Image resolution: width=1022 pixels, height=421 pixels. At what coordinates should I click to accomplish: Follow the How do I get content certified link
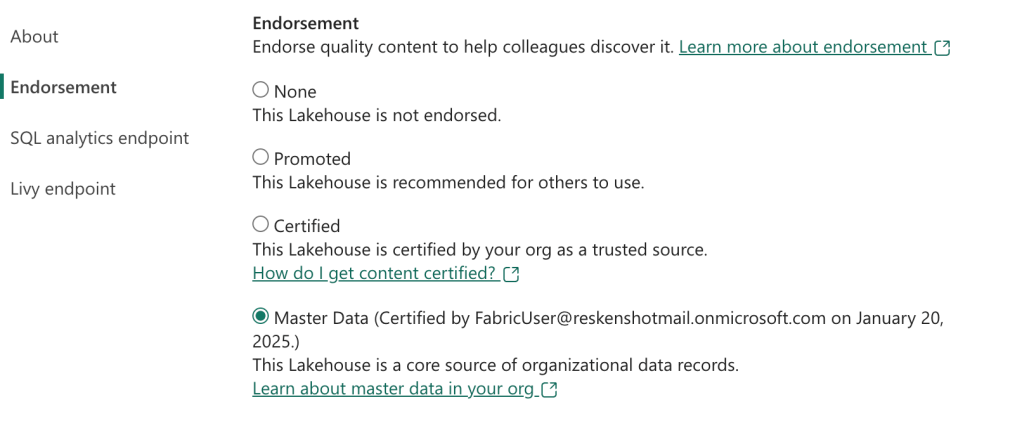coord(375,273)
